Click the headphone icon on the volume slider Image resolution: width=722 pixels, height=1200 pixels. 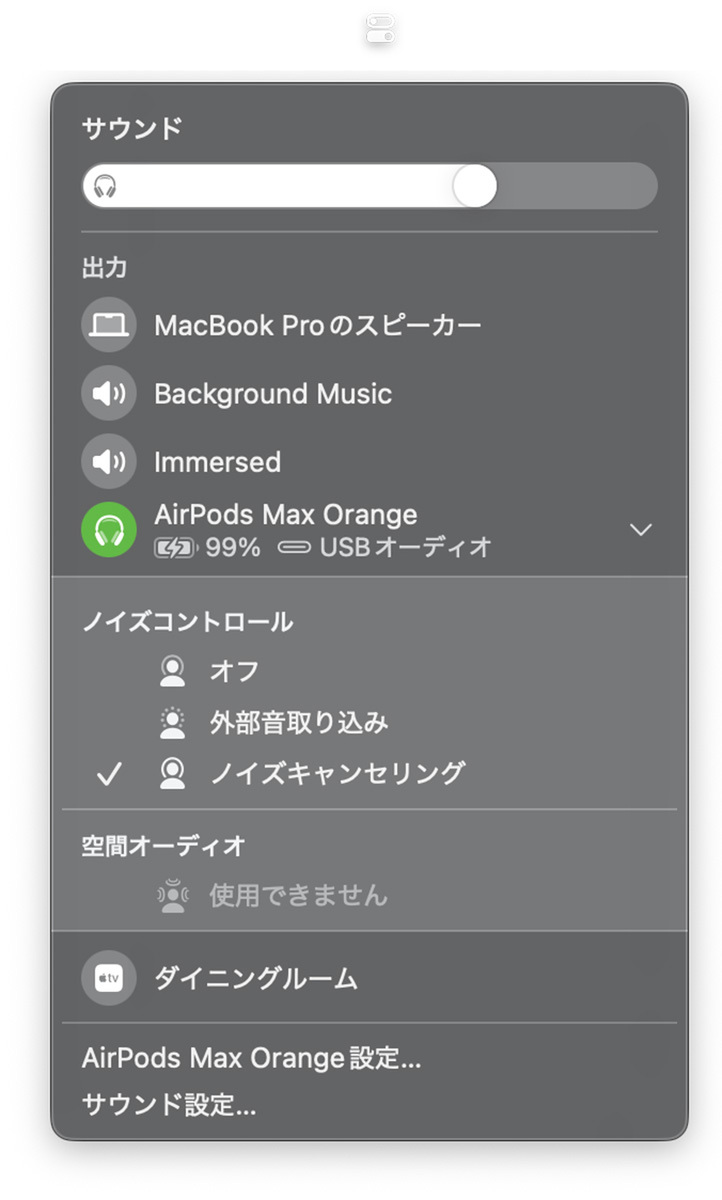[x=104, y=186]
